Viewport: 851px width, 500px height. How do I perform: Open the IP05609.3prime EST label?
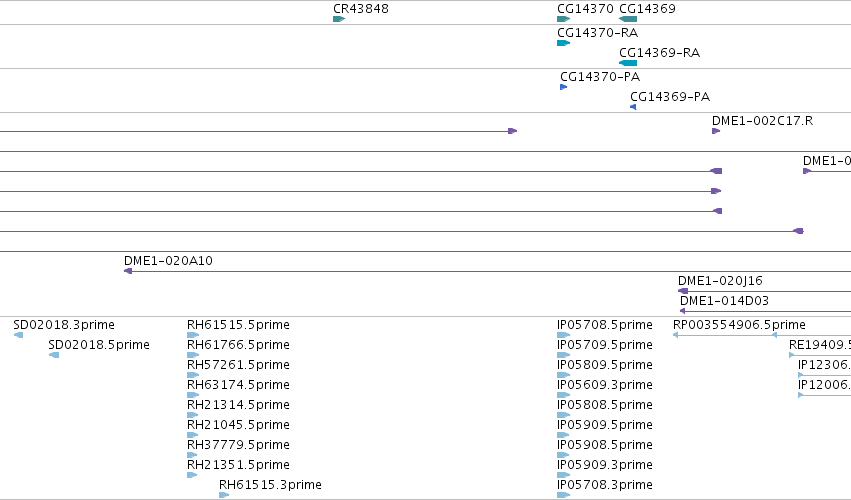pyautogui.click(x=605, y=384)
